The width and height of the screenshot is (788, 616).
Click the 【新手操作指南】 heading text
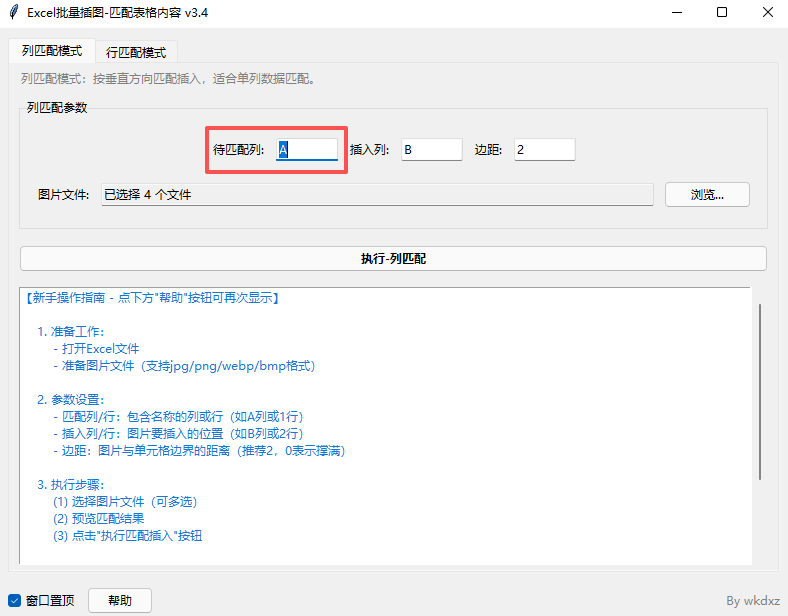pyautogui.click(x=152, y=298)
